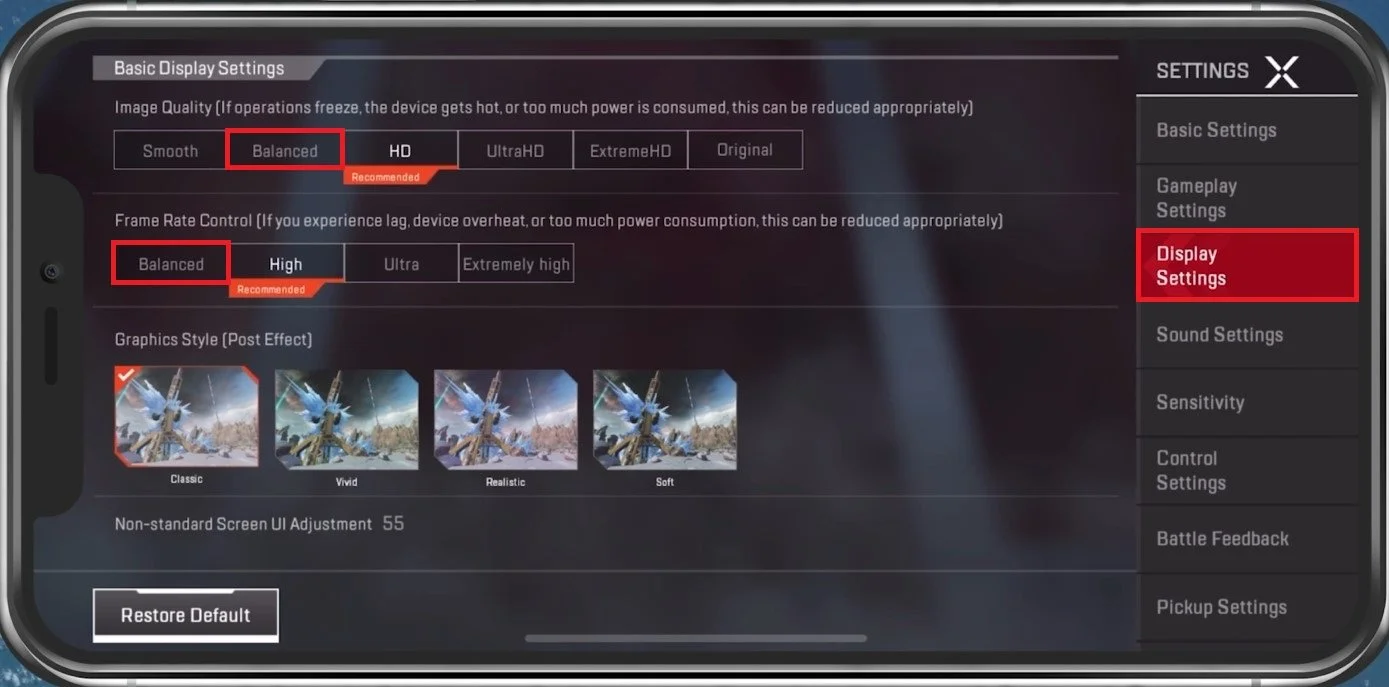Close settings with the X icon
The image size is (1389, 687).
click(x=1281, y=71)
